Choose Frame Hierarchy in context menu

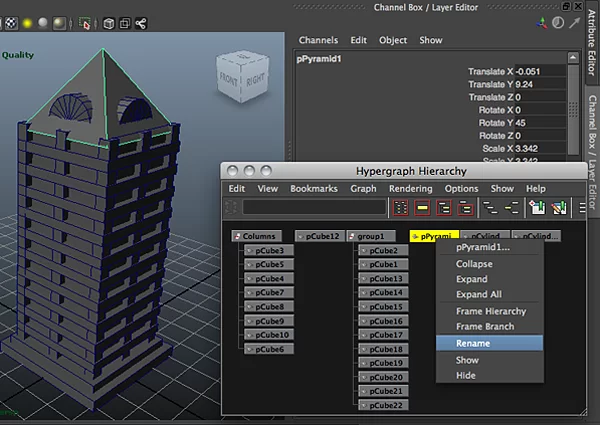click(489, 311)
